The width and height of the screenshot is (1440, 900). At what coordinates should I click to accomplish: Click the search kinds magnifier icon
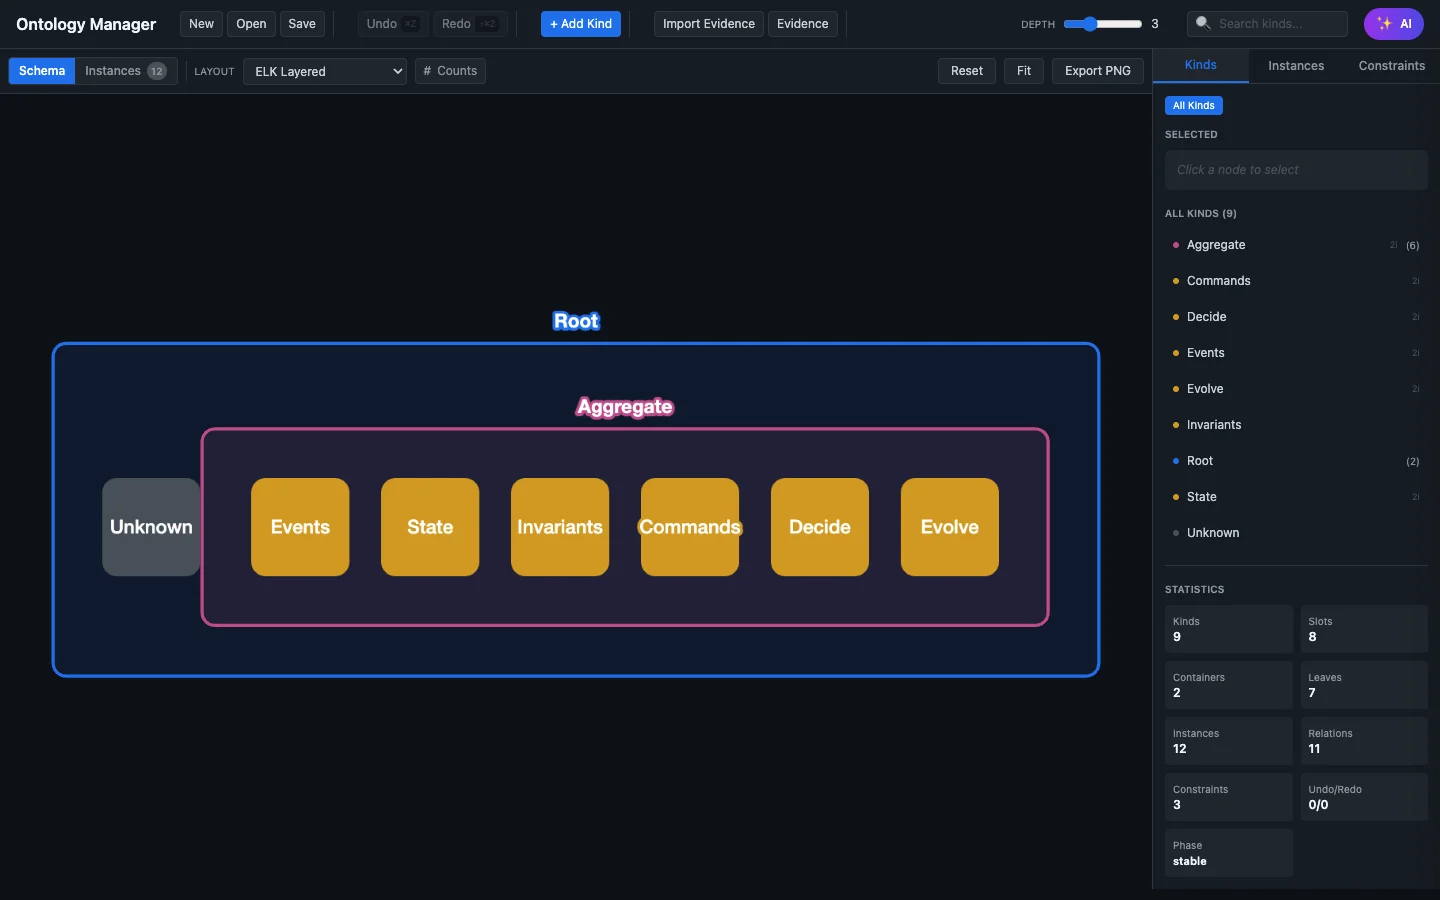(x=1200, y=24)
